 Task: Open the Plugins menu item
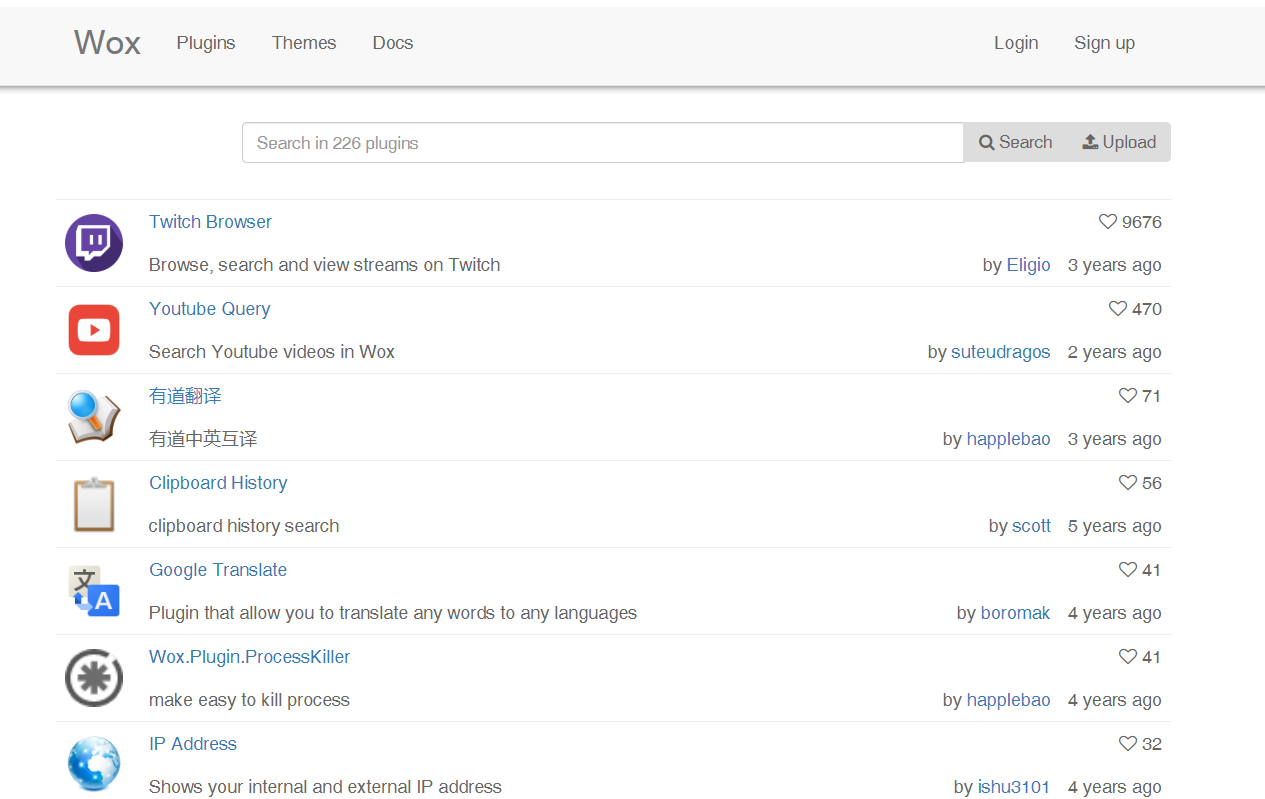206,43
